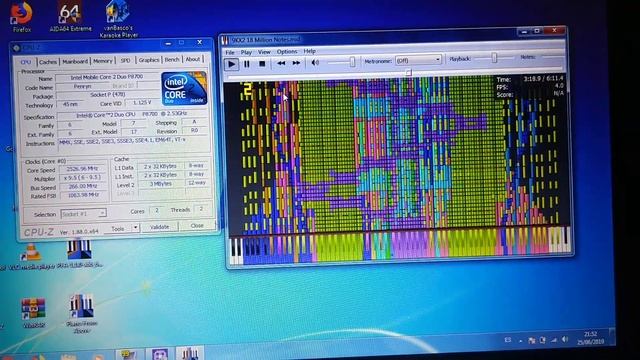Click the Play button in Piano From Above

231,64
